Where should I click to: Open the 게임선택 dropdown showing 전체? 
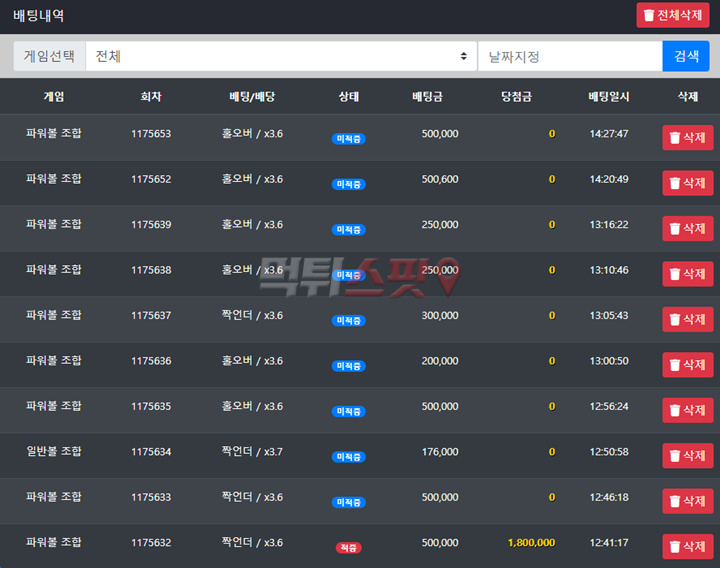coord(281,56)
